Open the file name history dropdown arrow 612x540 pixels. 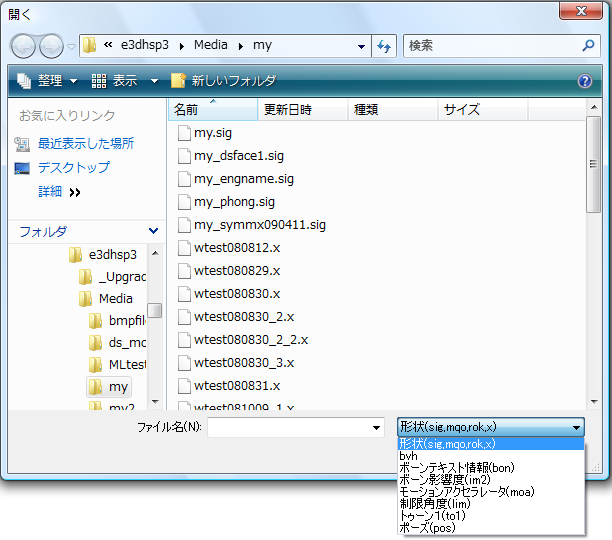377,428
